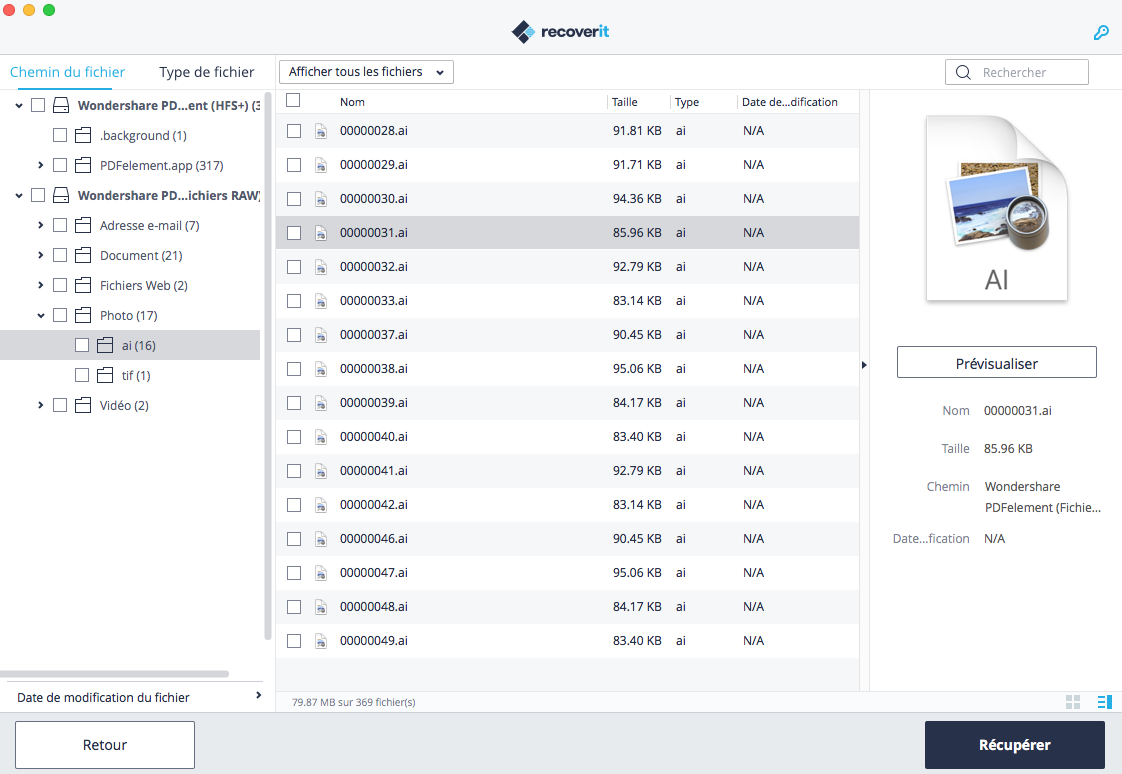1122x774 pixels.
Task: Sort by Nom column header
Action: tap(352, 102)
